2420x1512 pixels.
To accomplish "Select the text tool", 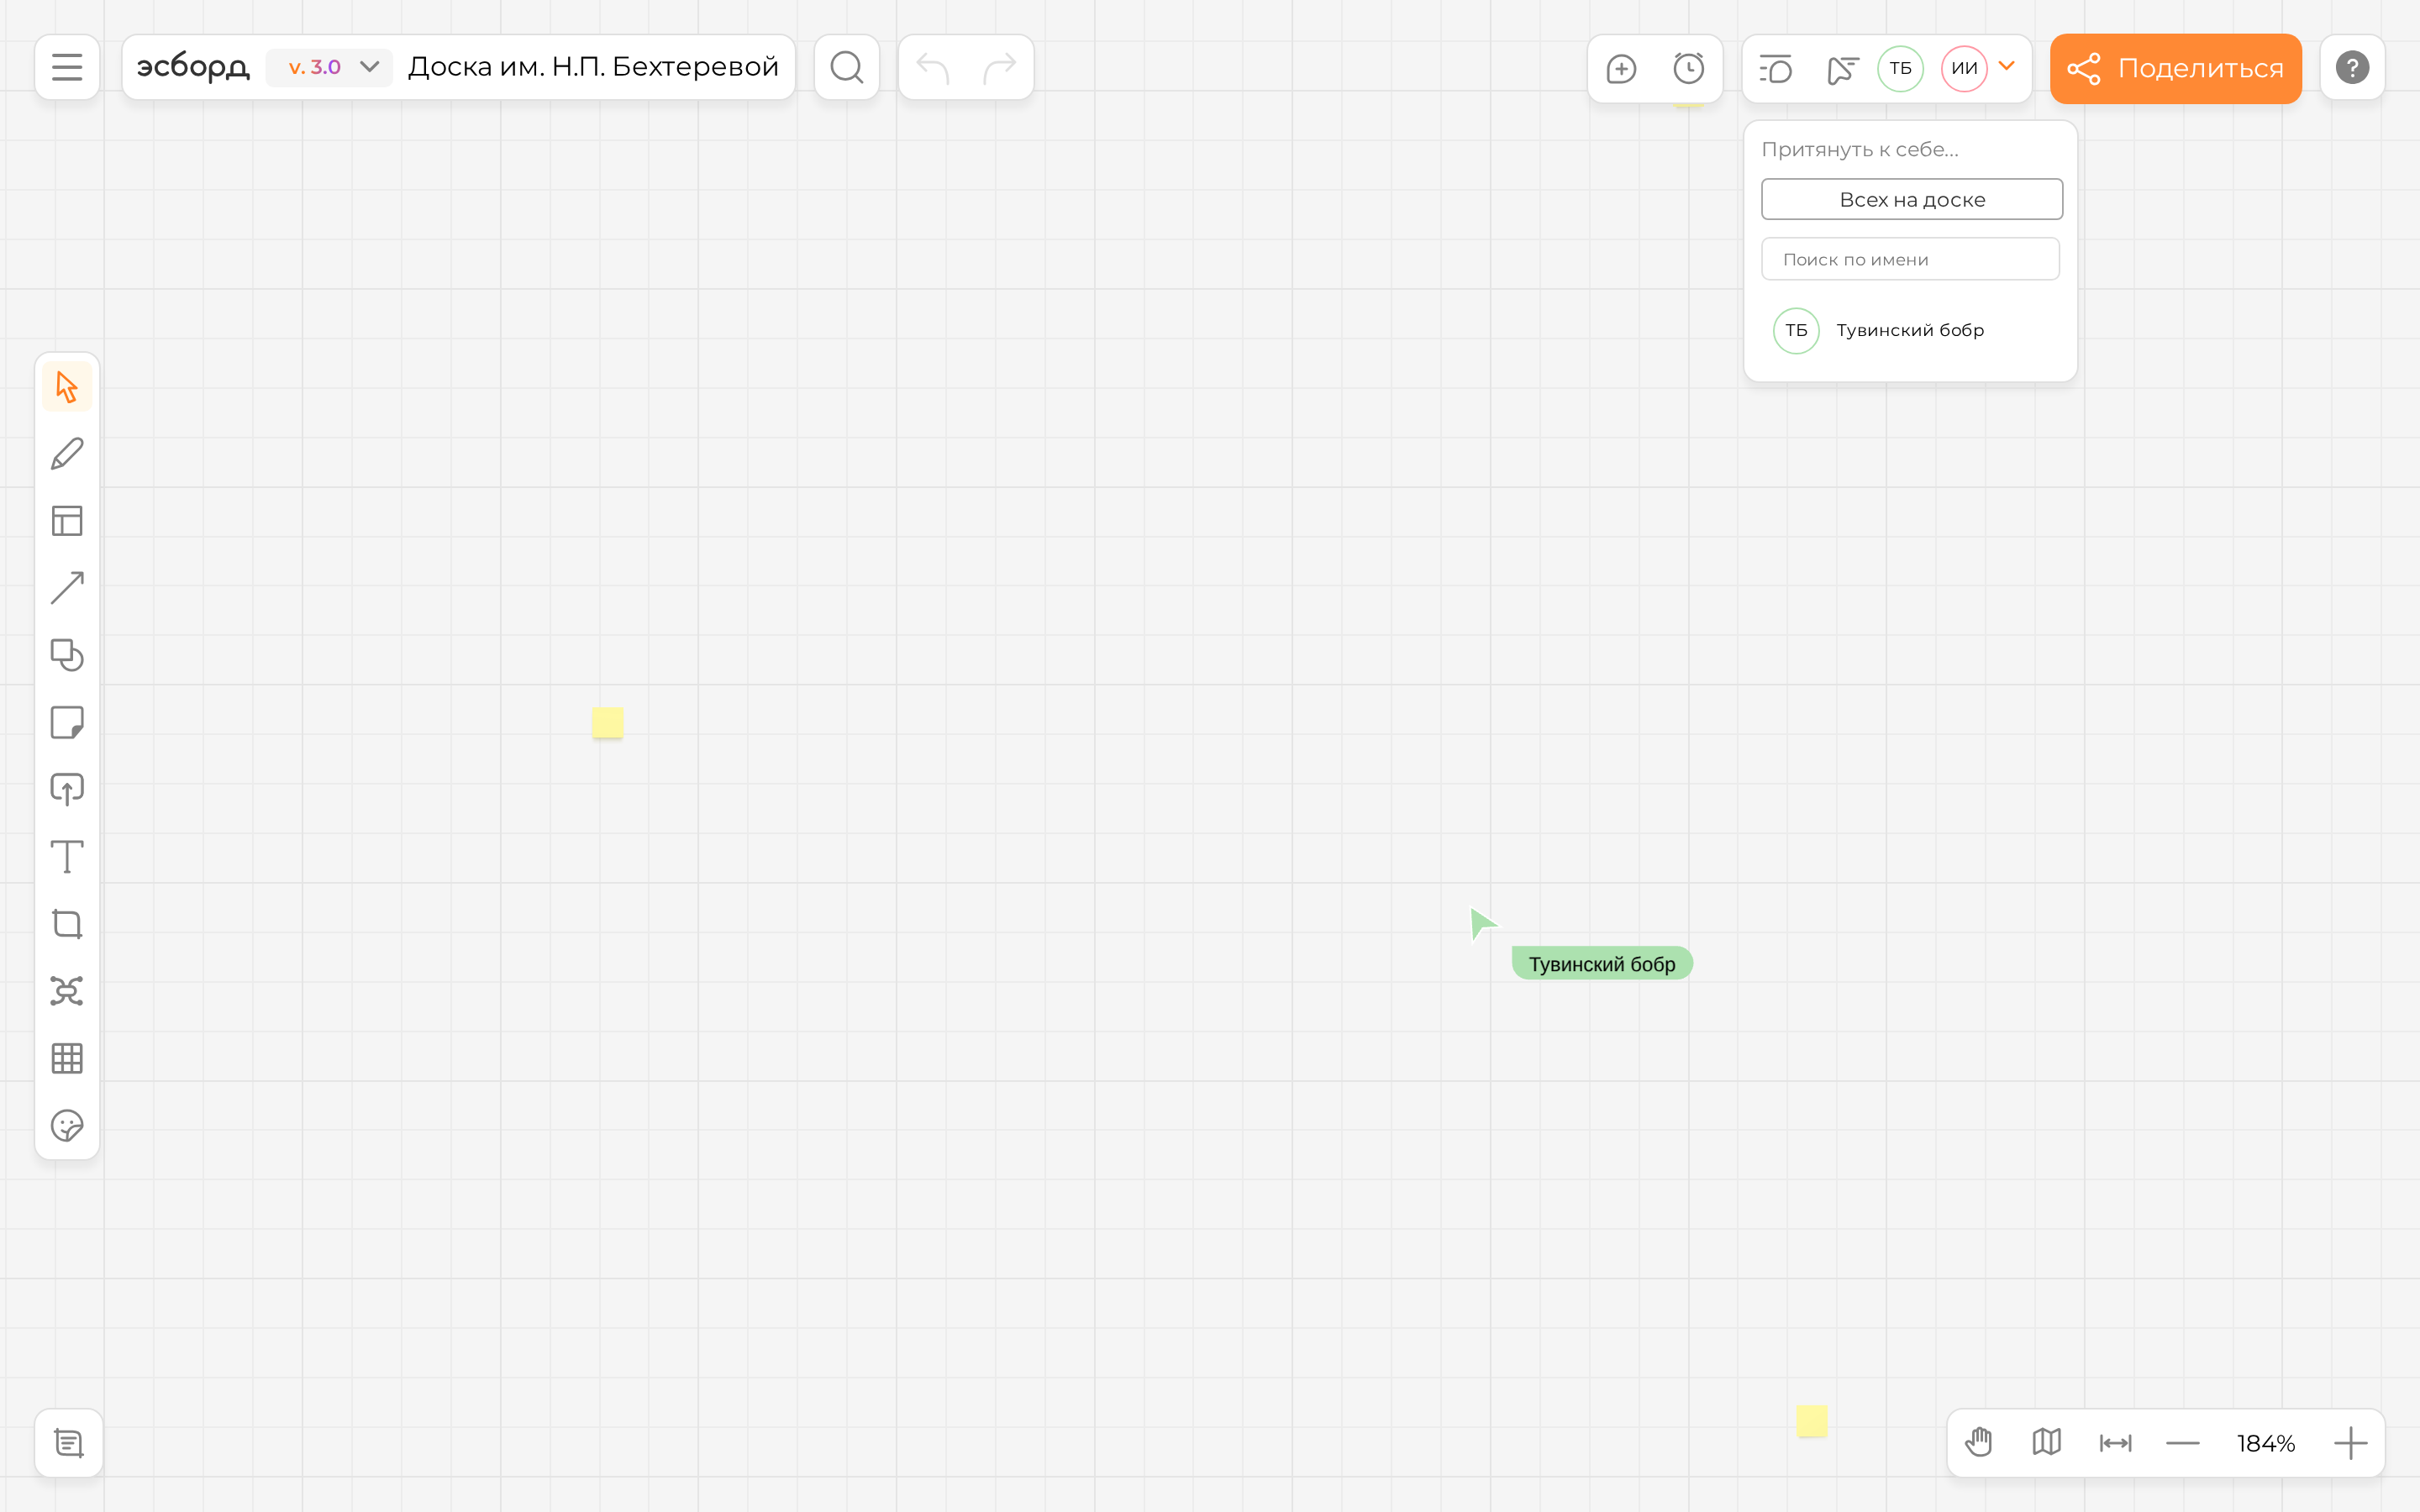I will pos(67,857).
